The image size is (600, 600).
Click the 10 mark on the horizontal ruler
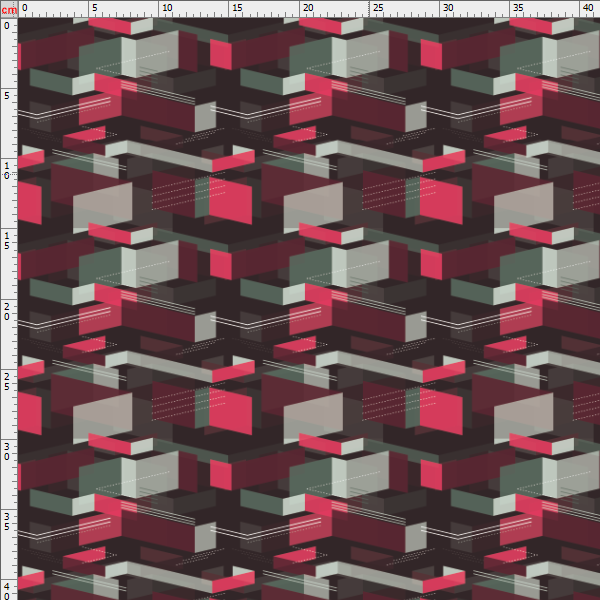click(167, 8)
